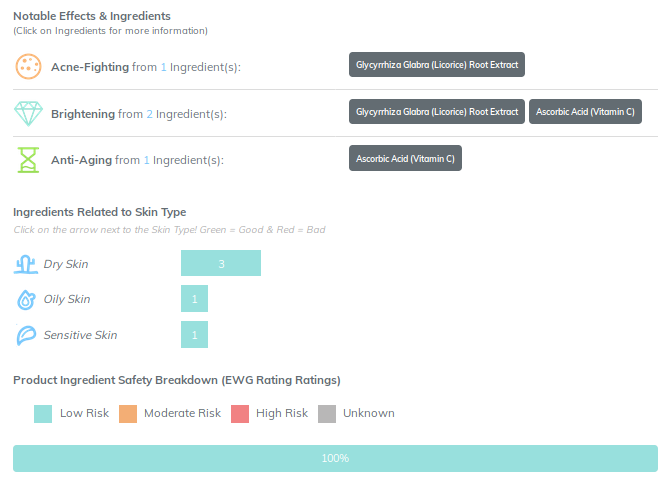This screenshot has width=672, height=487.
Task: Open Ascorbic Acid tag in Brightening row
Action: (x=585, y=112)
